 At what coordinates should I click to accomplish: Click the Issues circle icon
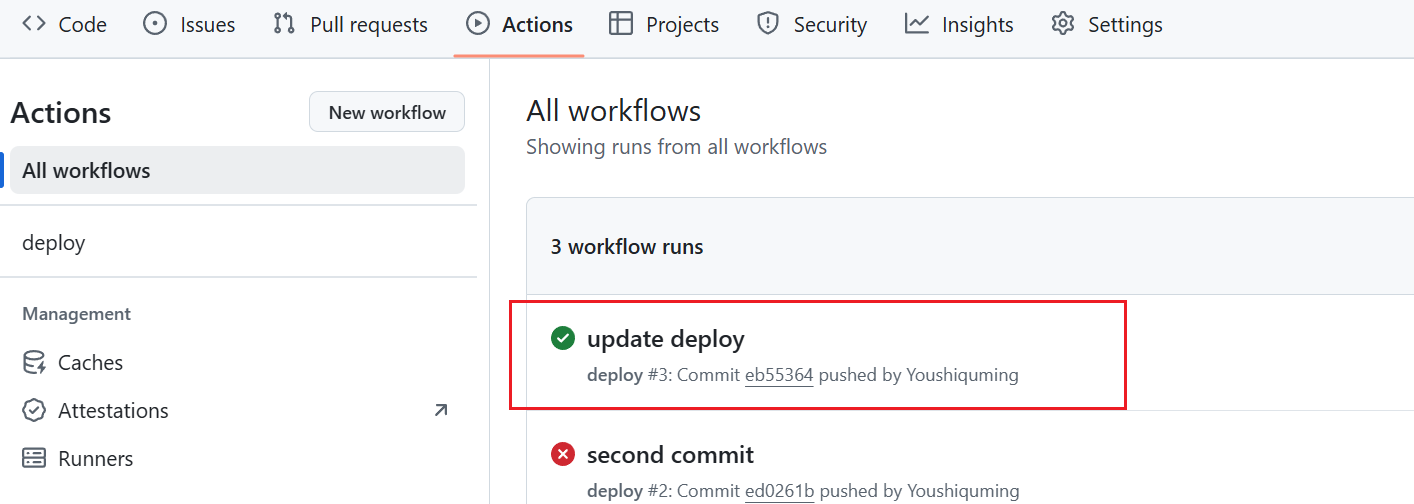tap(155, 24)
